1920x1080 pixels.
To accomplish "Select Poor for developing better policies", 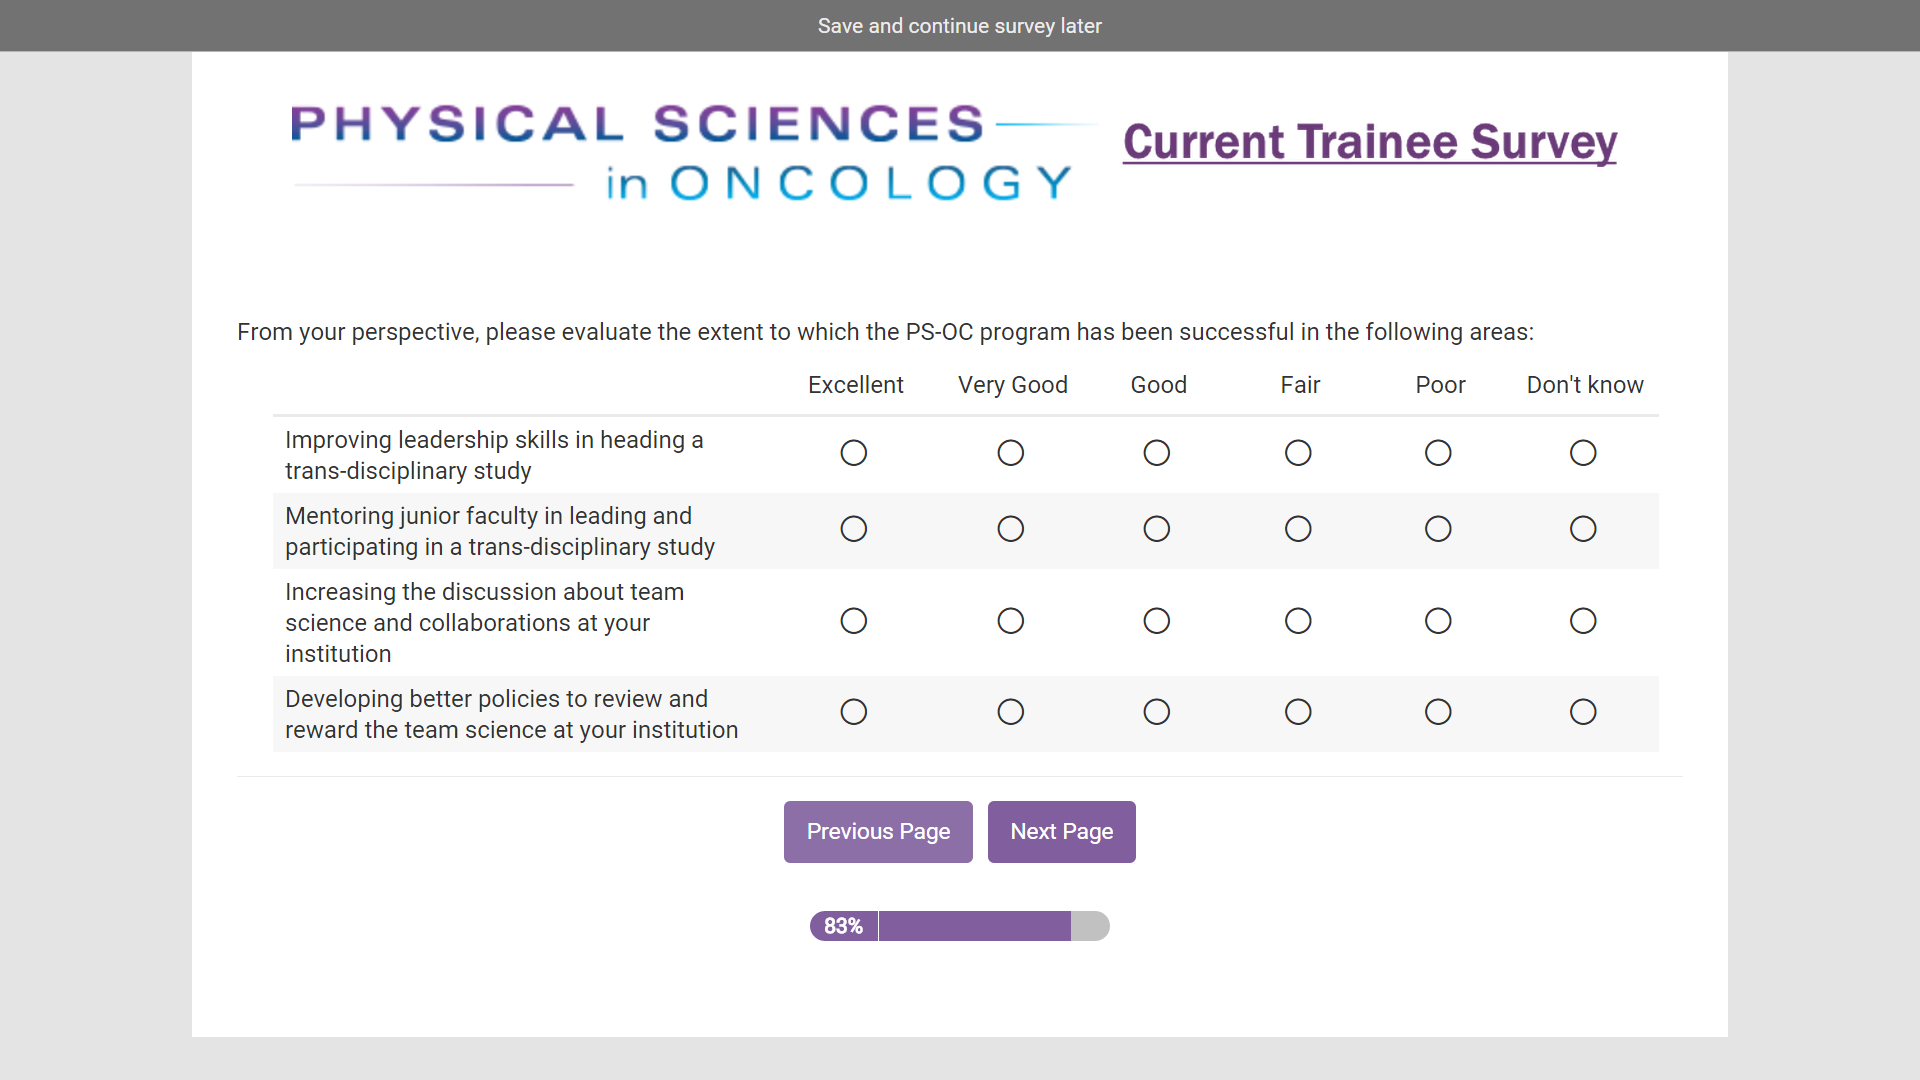I will click(x=1437, y=712).
